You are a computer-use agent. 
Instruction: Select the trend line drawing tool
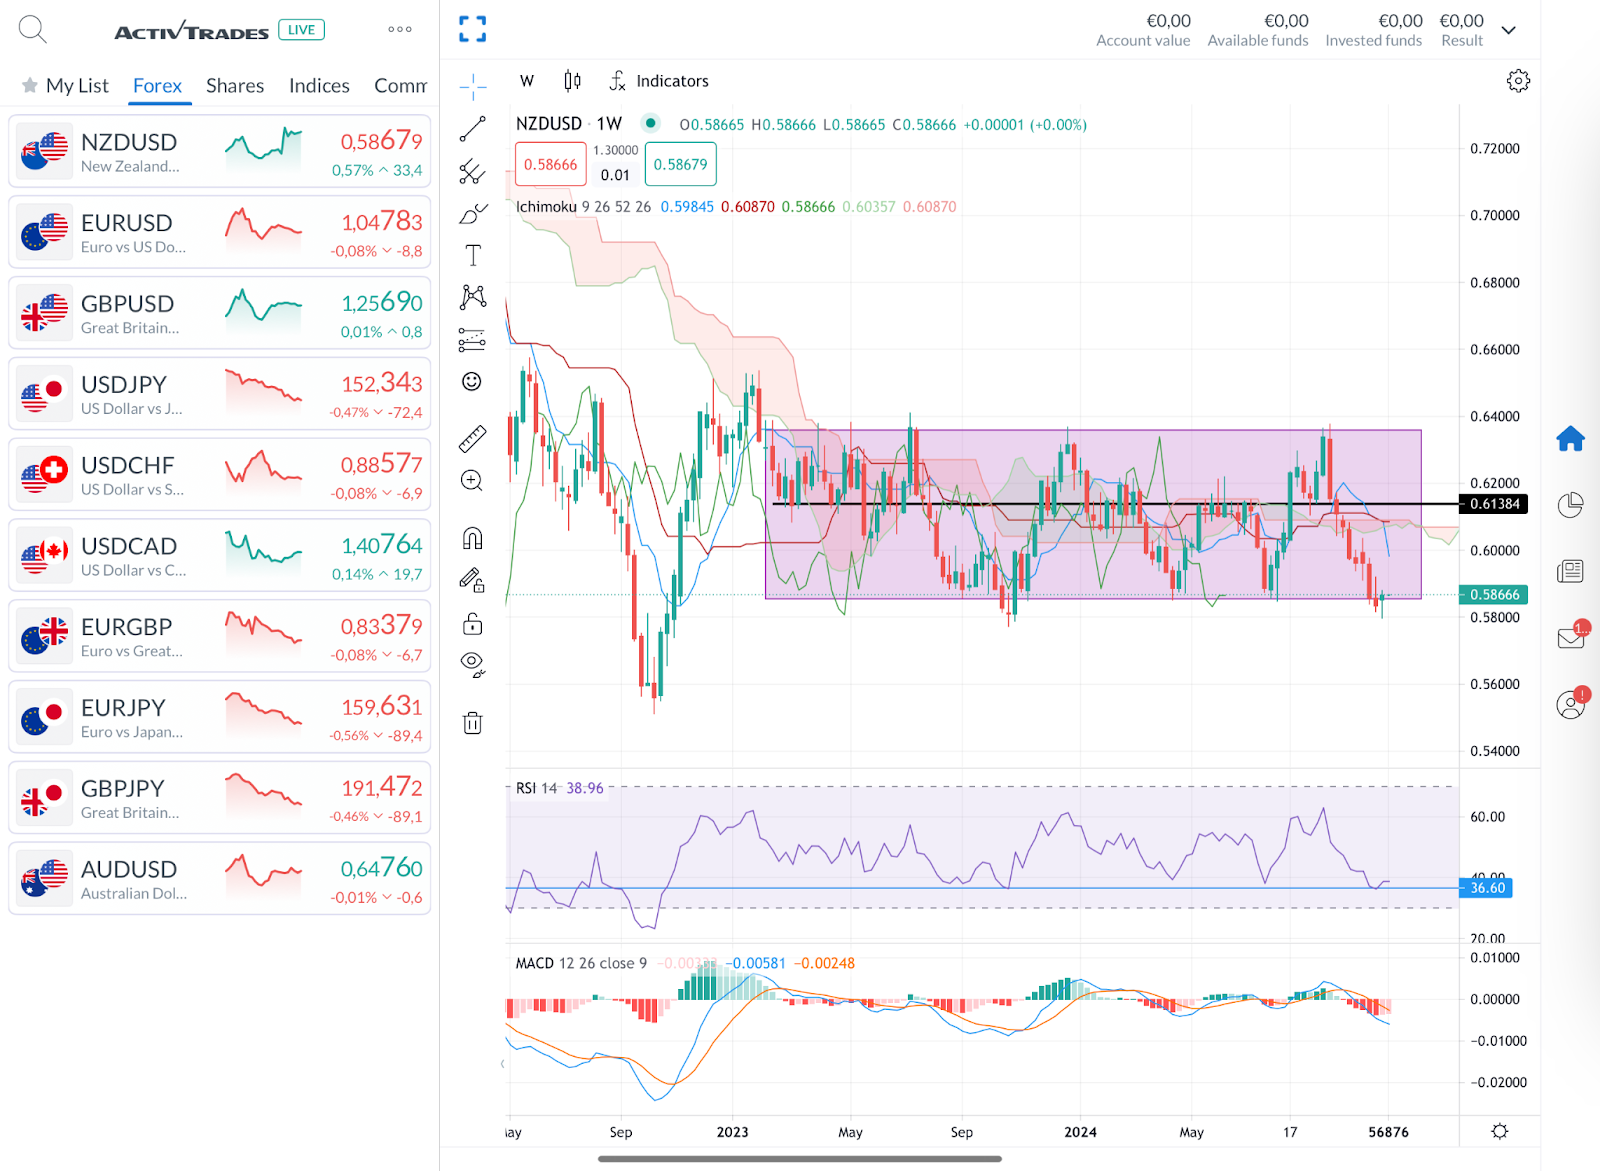[x=472, y=129]
